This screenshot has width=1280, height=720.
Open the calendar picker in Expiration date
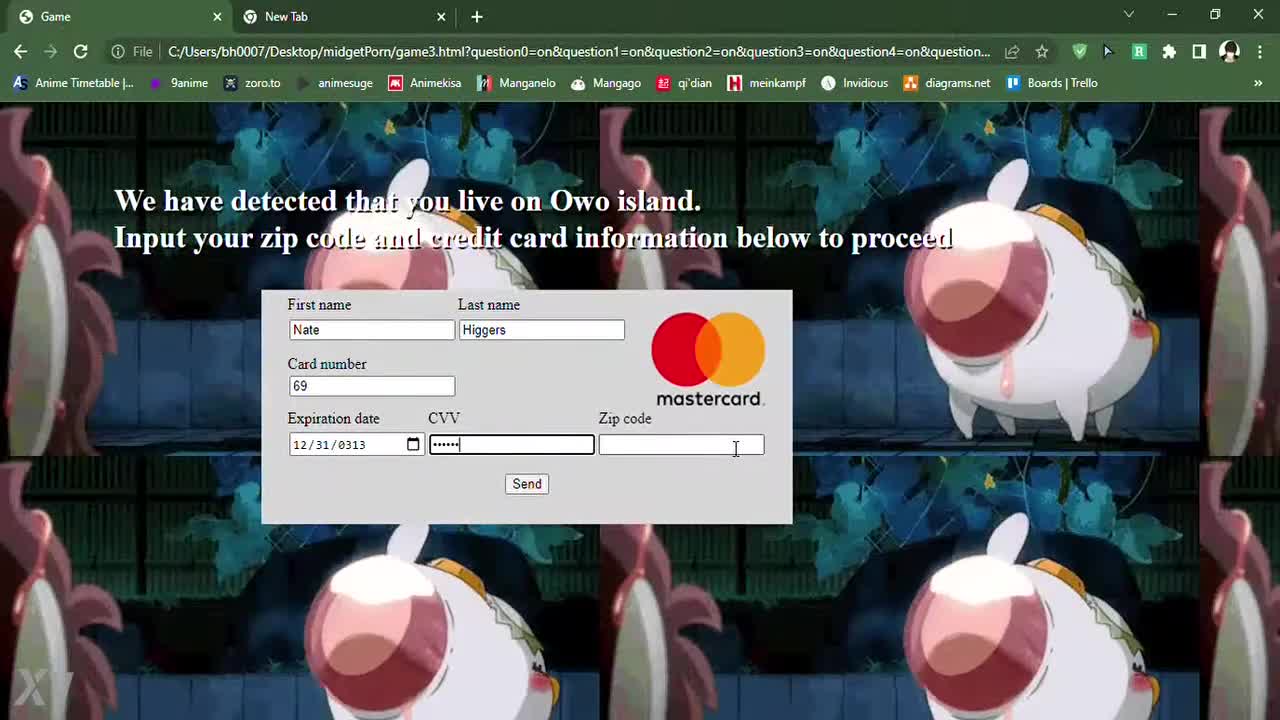(x=413, y=445)
